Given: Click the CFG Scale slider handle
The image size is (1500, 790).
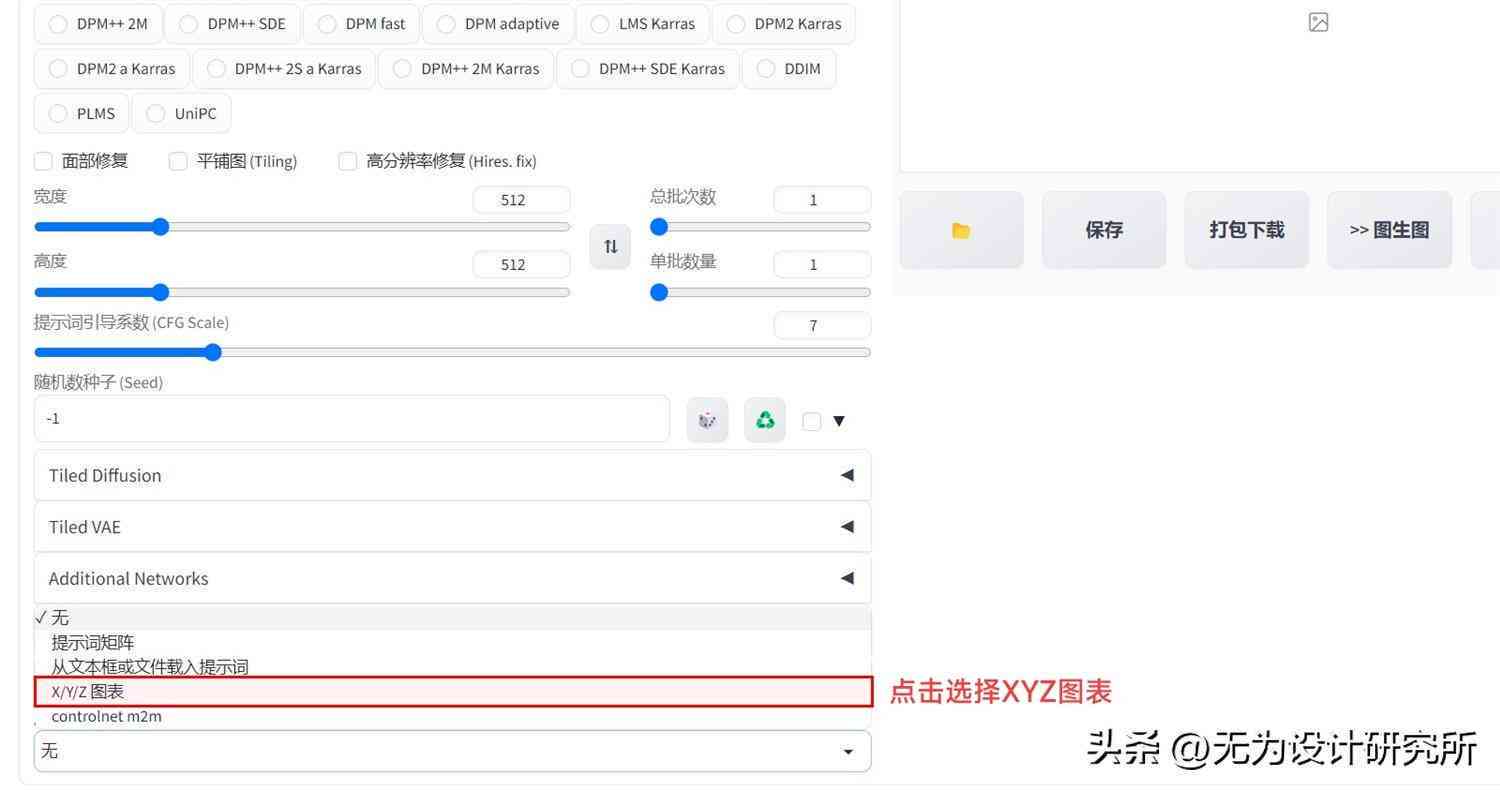Looking at the screenshot, I should [212, 352].
